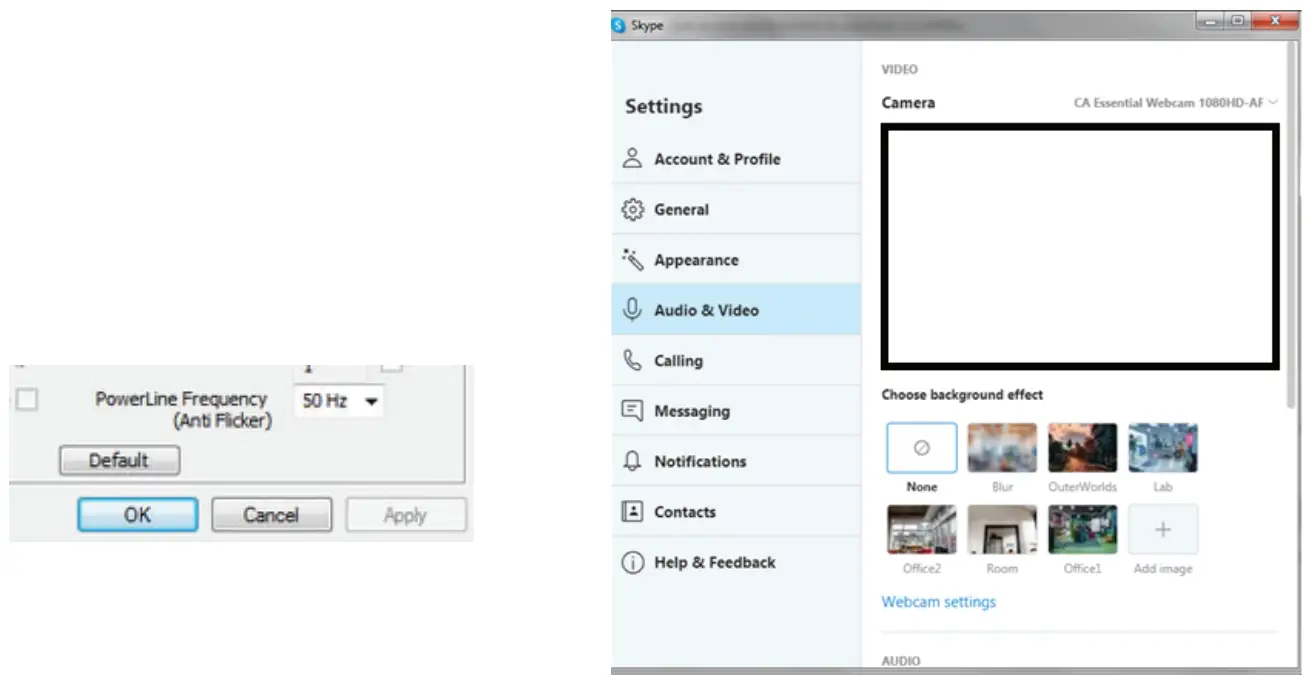Click the Appearance magic wand icon
The image size is (1306, 679).
click(632, 259)
